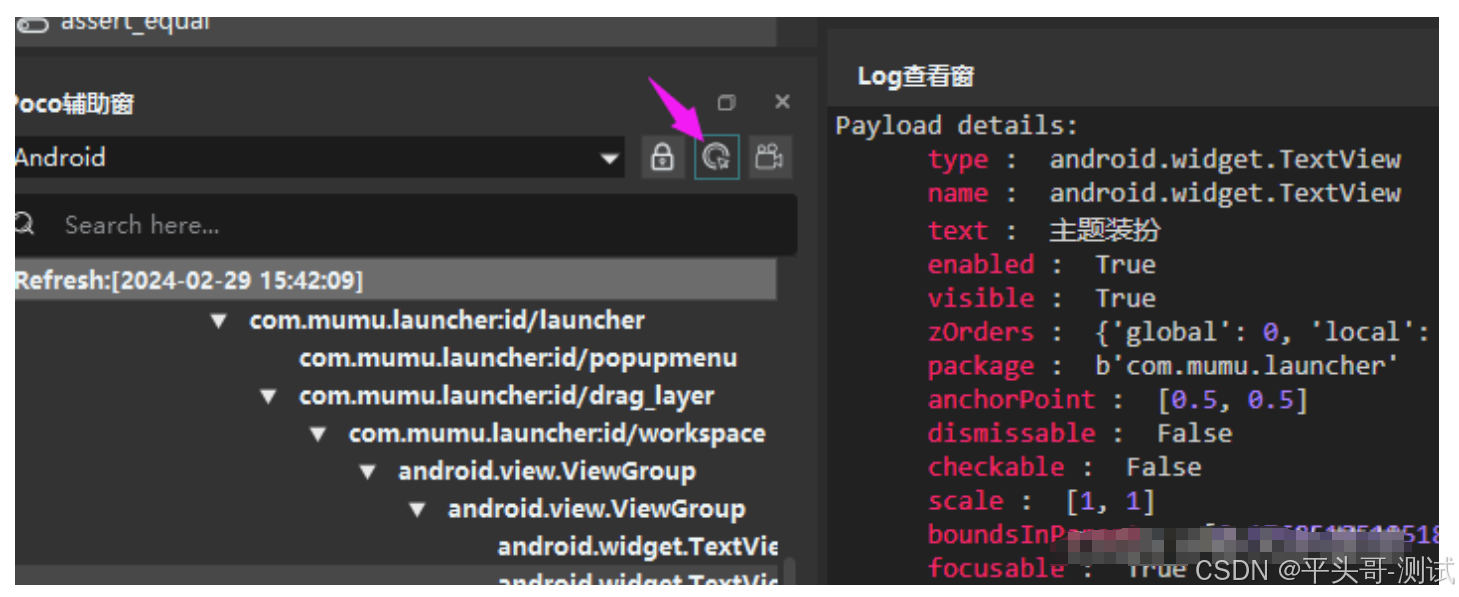This screenshot has width=1459, height=597.
Task: Click the Poco辅助窗 panel title
Action: [75, 103]
